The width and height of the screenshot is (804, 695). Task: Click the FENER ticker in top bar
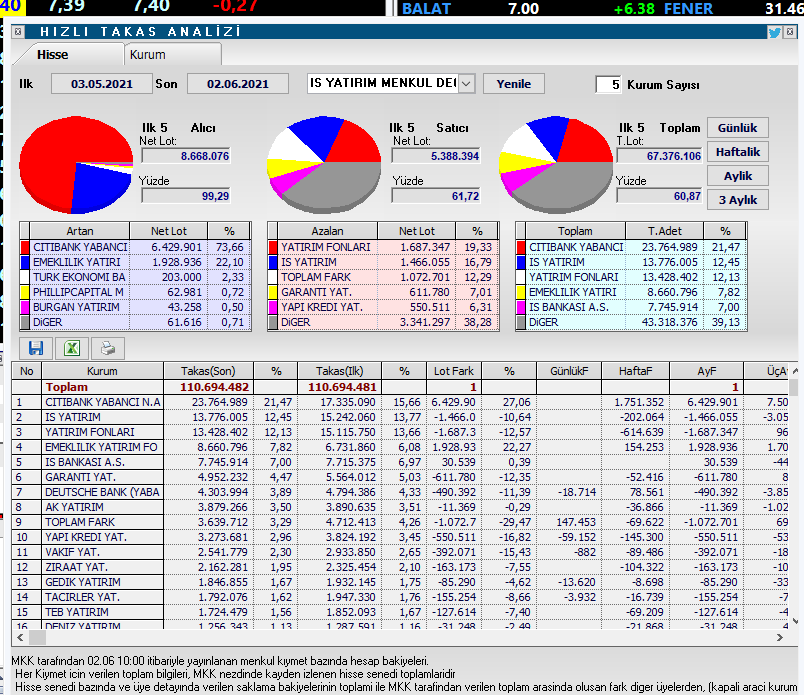[688, 8]
